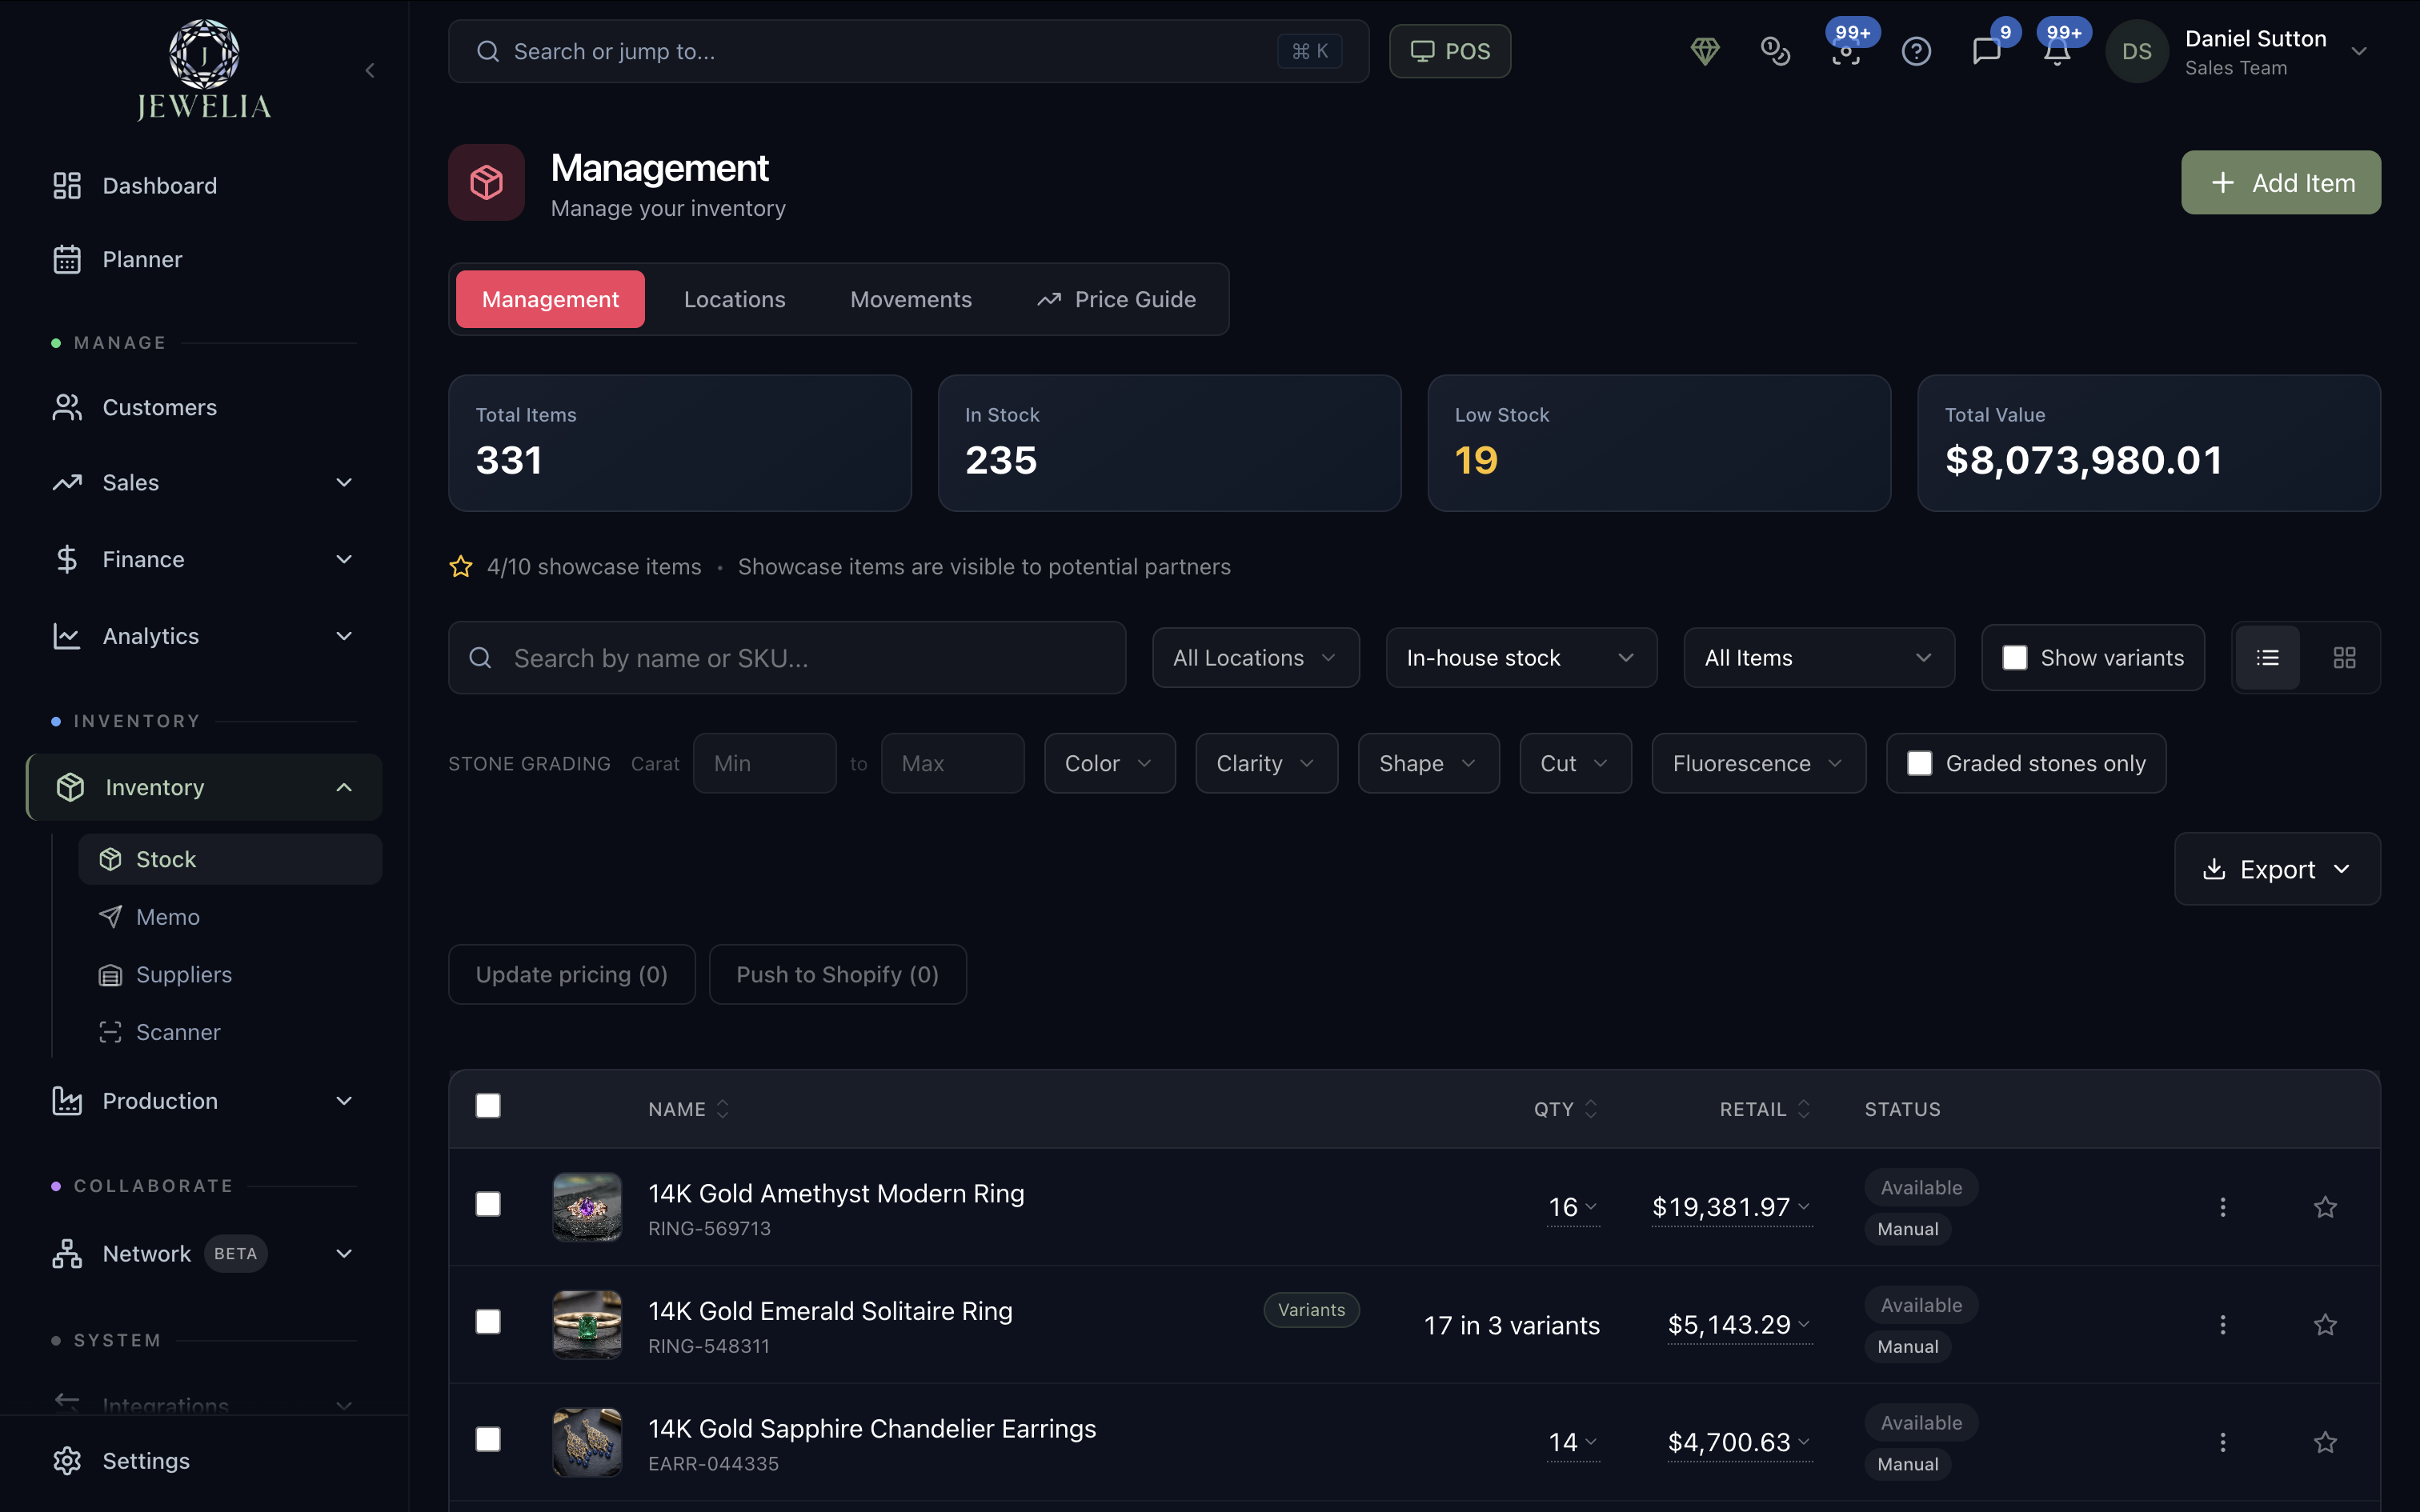2420x1512 pixels.
Task: Click the Carat Max input
Action: (952, 763)
